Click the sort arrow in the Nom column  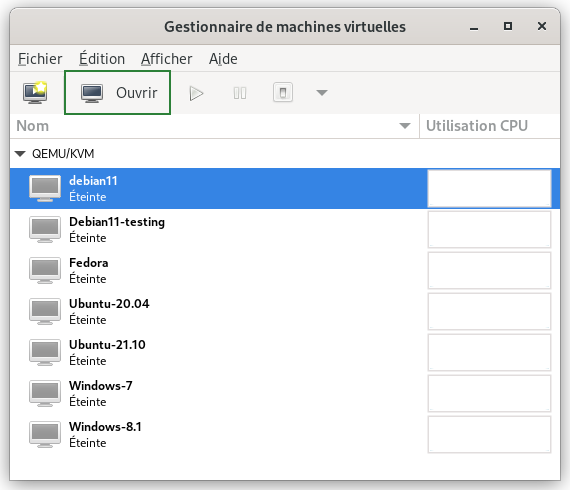405,126
